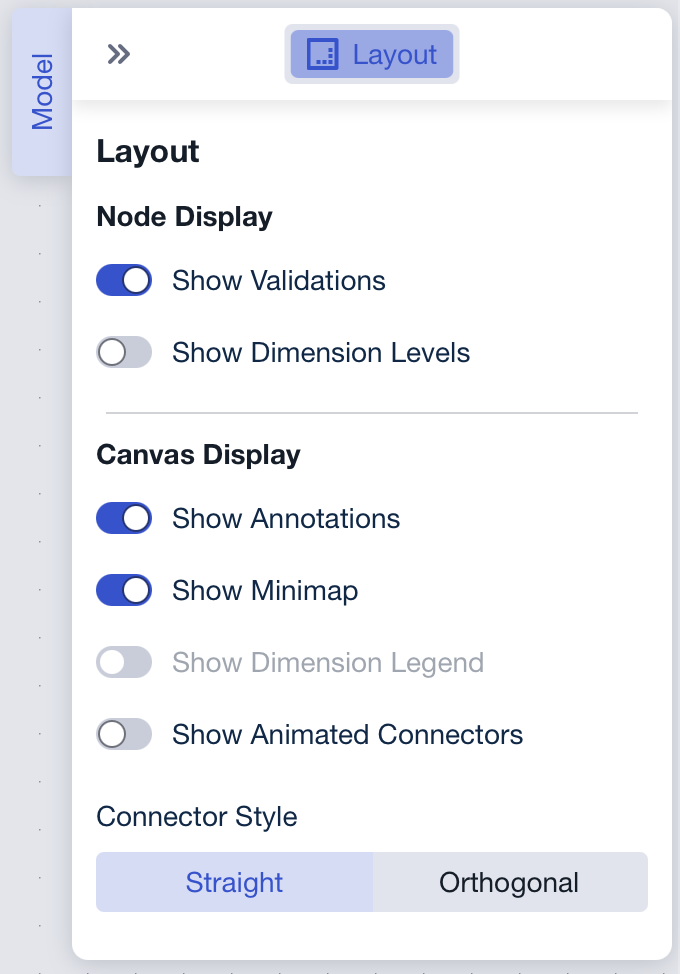Switch to the Model tab

pos(41,90)
